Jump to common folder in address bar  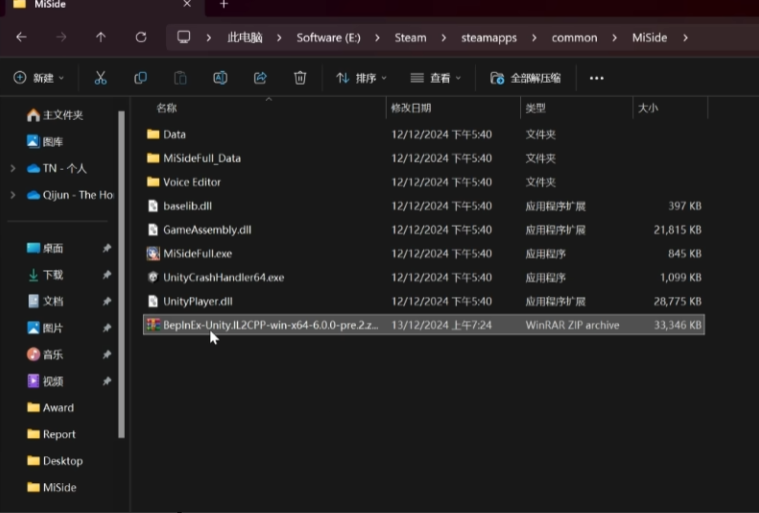[574, 38]
